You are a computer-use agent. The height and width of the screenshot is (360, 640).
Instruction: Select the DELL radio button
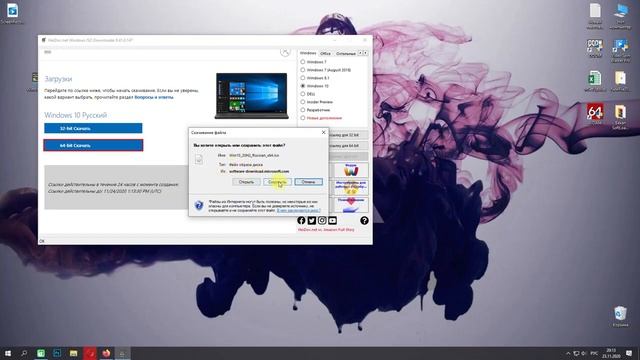[303, 94]
